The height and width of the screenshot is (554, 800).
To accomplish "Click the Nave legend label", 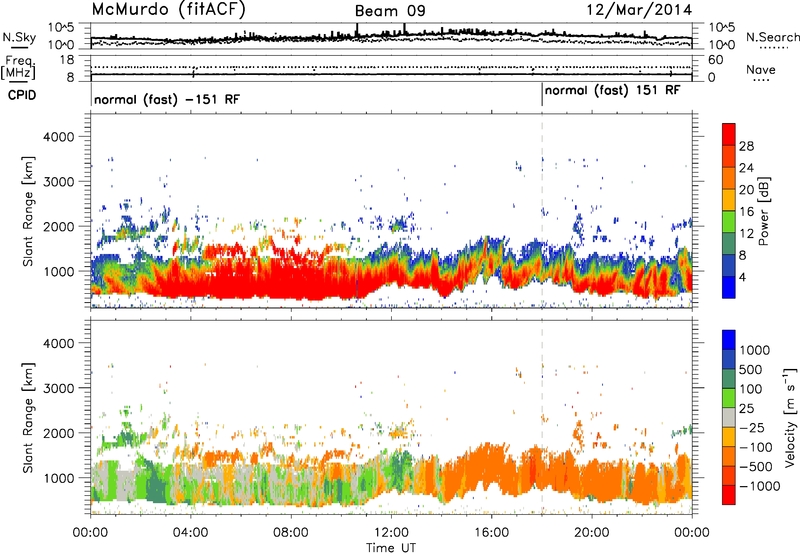I will coord(761,69).
